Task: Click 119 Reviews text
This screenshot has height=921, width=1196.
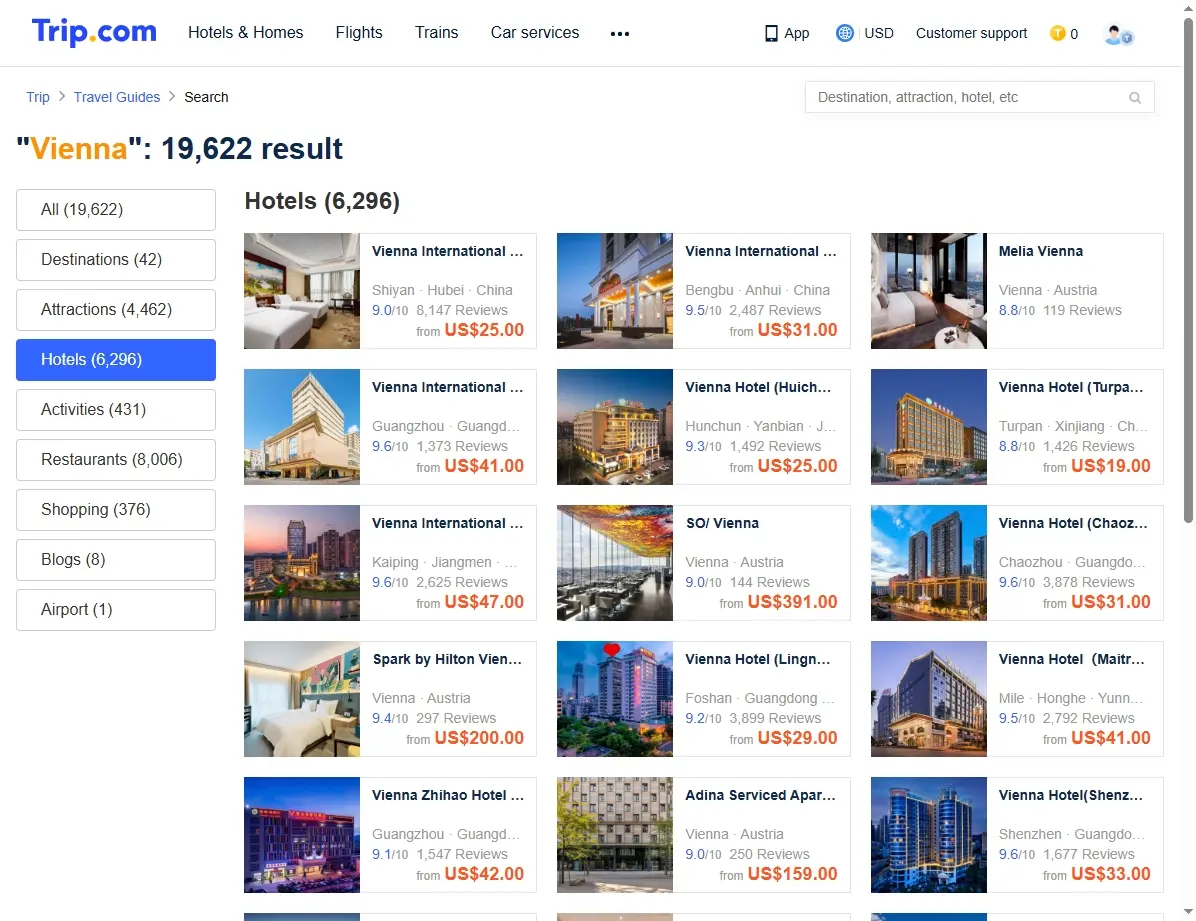Action: tap(1082, 311)
